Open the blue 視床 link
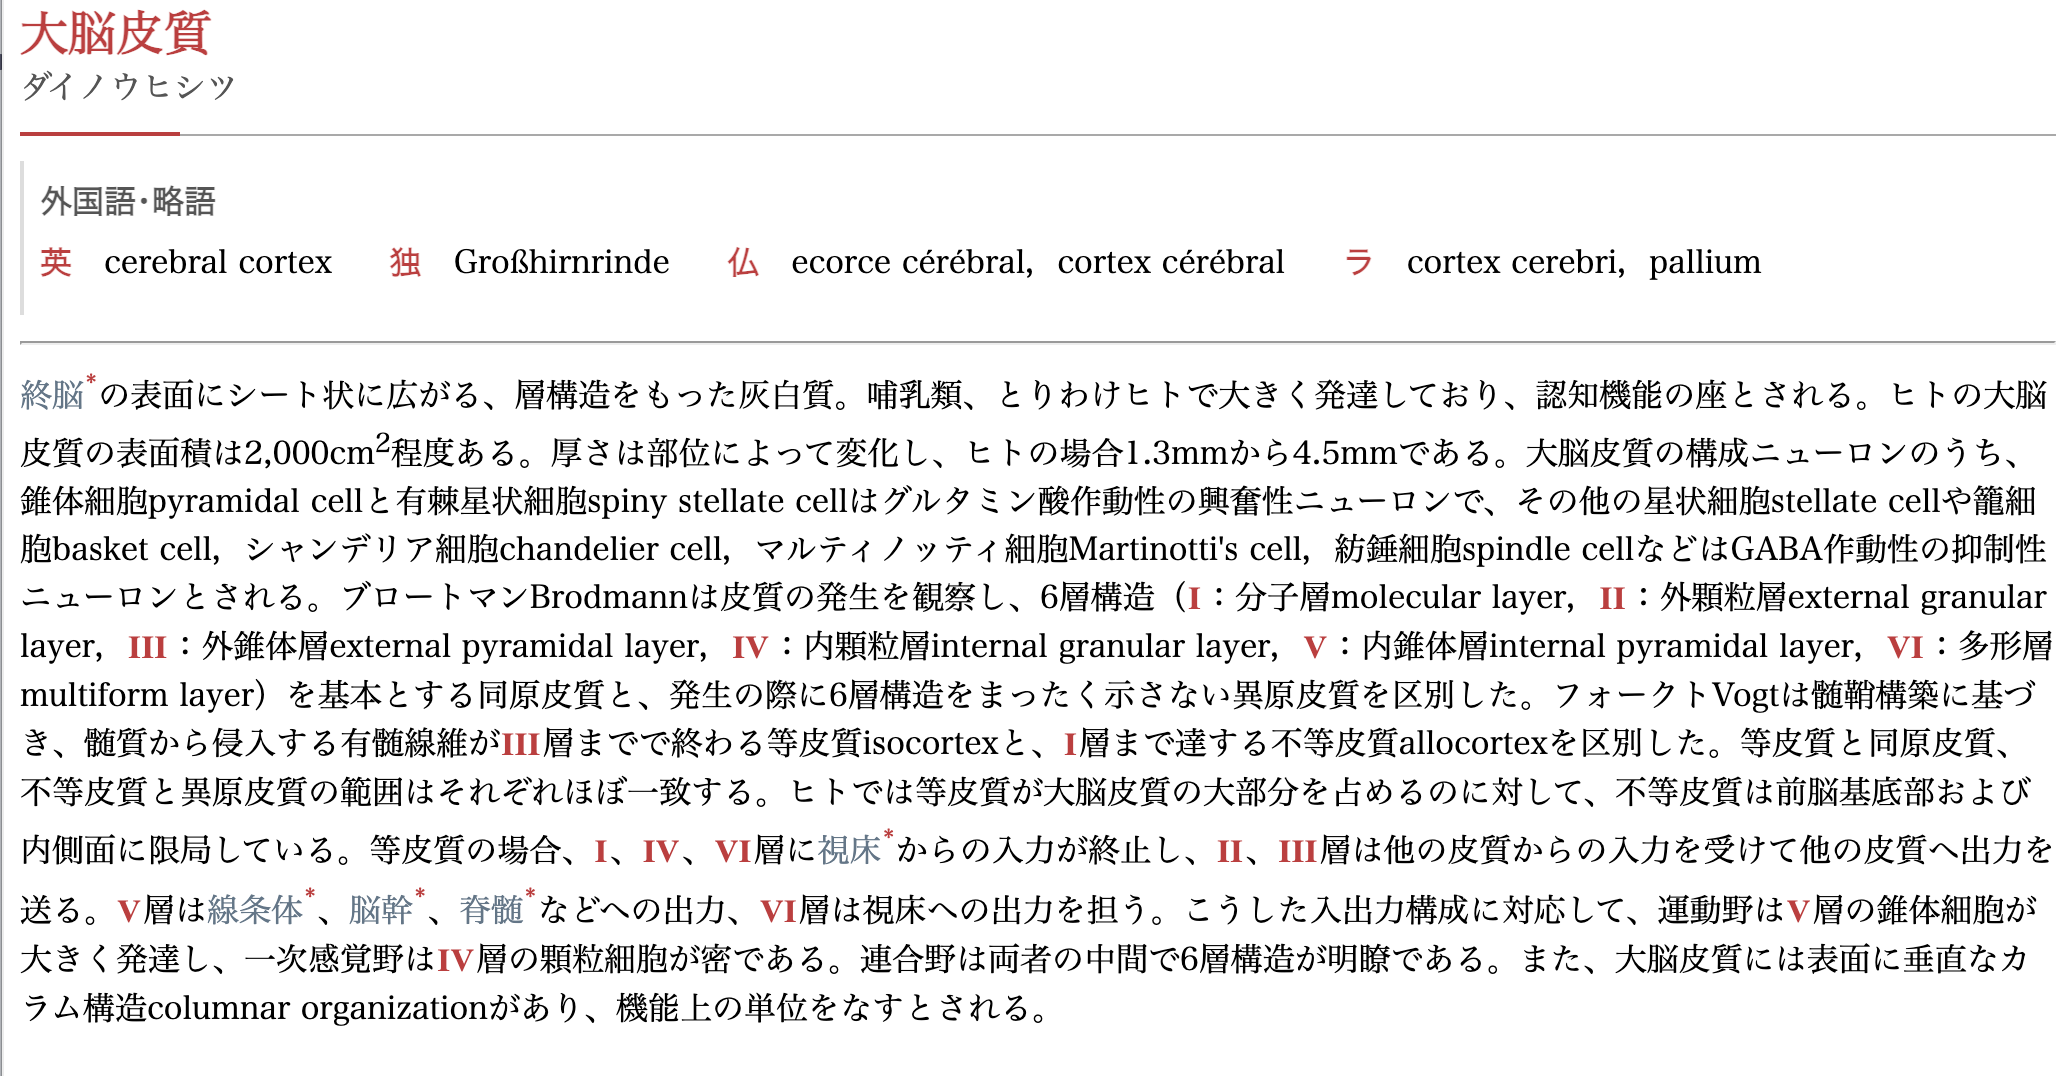 [x=849, y=851]
